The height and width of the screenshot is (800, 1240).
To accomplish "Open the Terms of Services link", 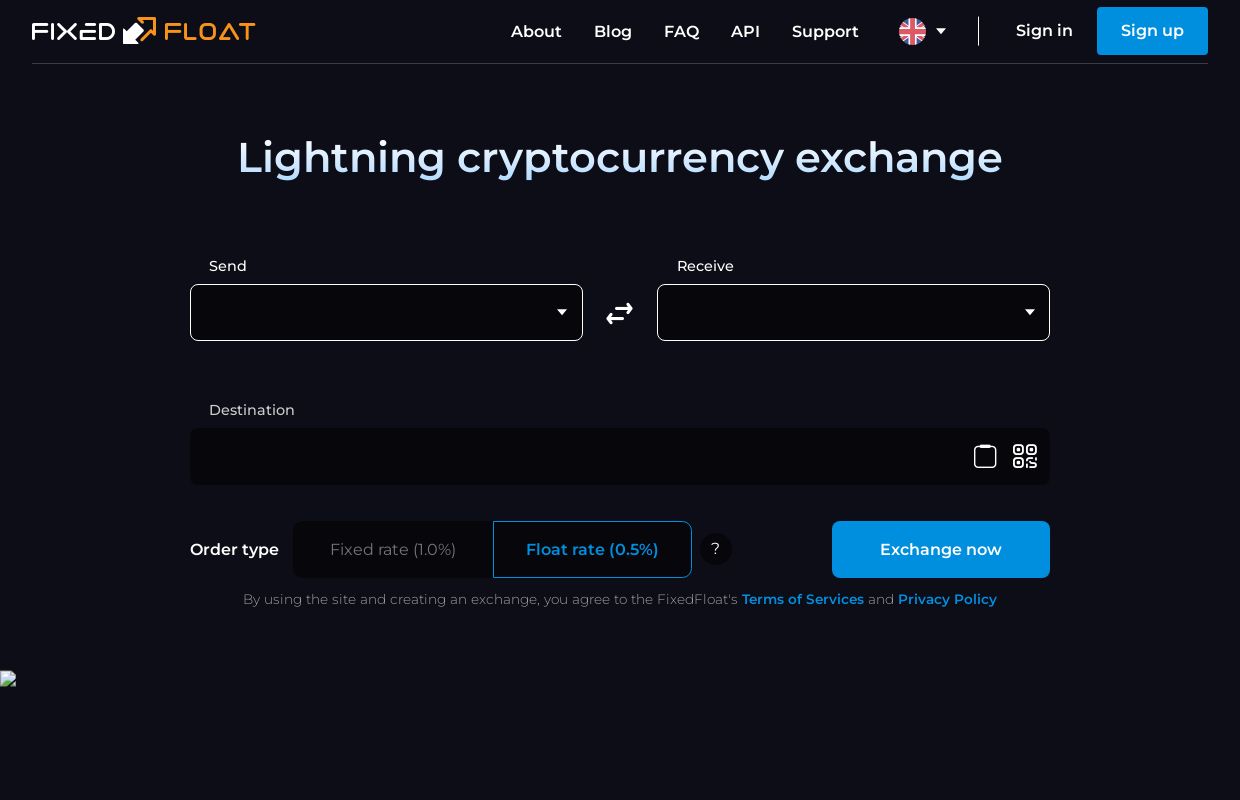I will pos(803,599).
